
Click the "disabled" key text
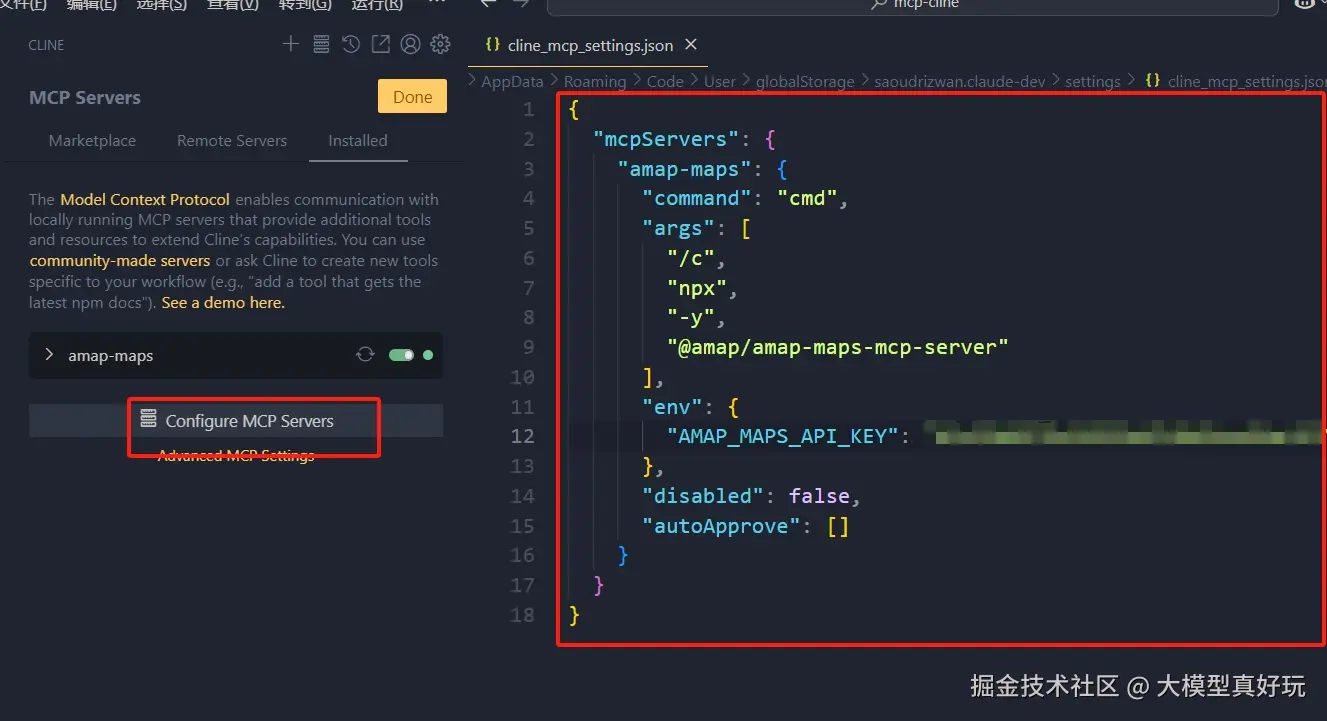click(x=703, y=496)
